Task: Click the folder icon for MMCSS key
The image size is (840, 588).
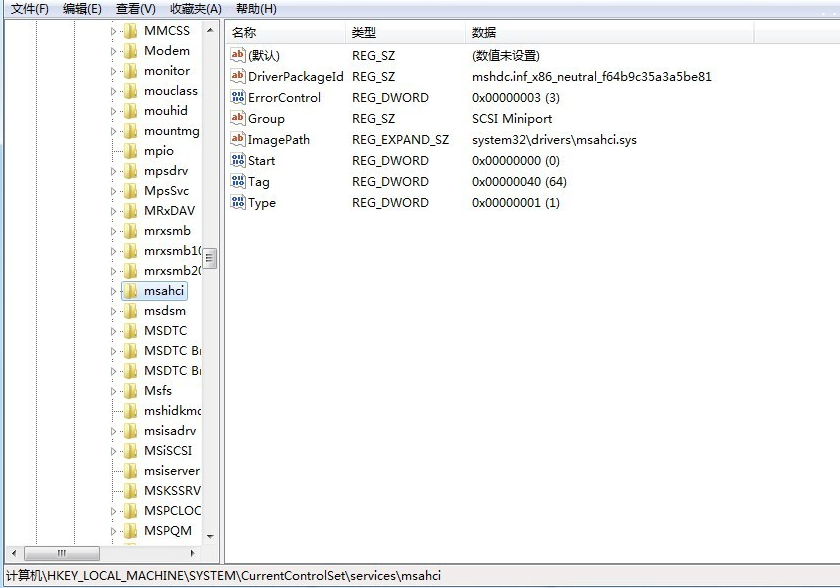Action: pos(130,31)
